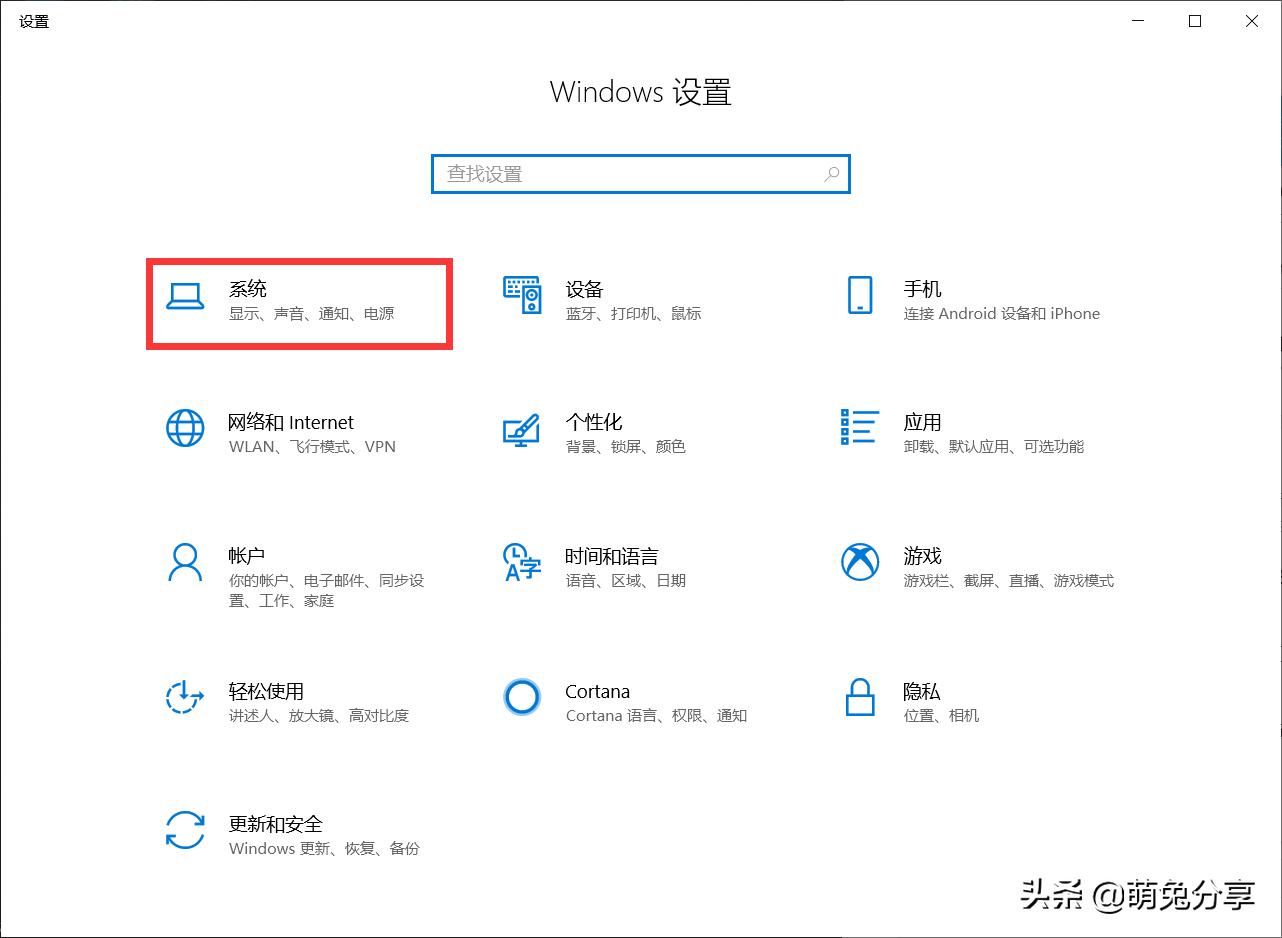Click the Windows 更新、恢复、备份 subtitle
The height and width of the screenshot is (938, 1282).
(324, 848)
